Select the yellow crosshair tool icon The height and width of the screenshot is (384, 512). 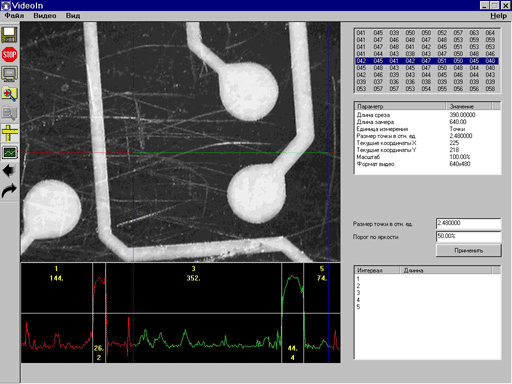[9, 133]
